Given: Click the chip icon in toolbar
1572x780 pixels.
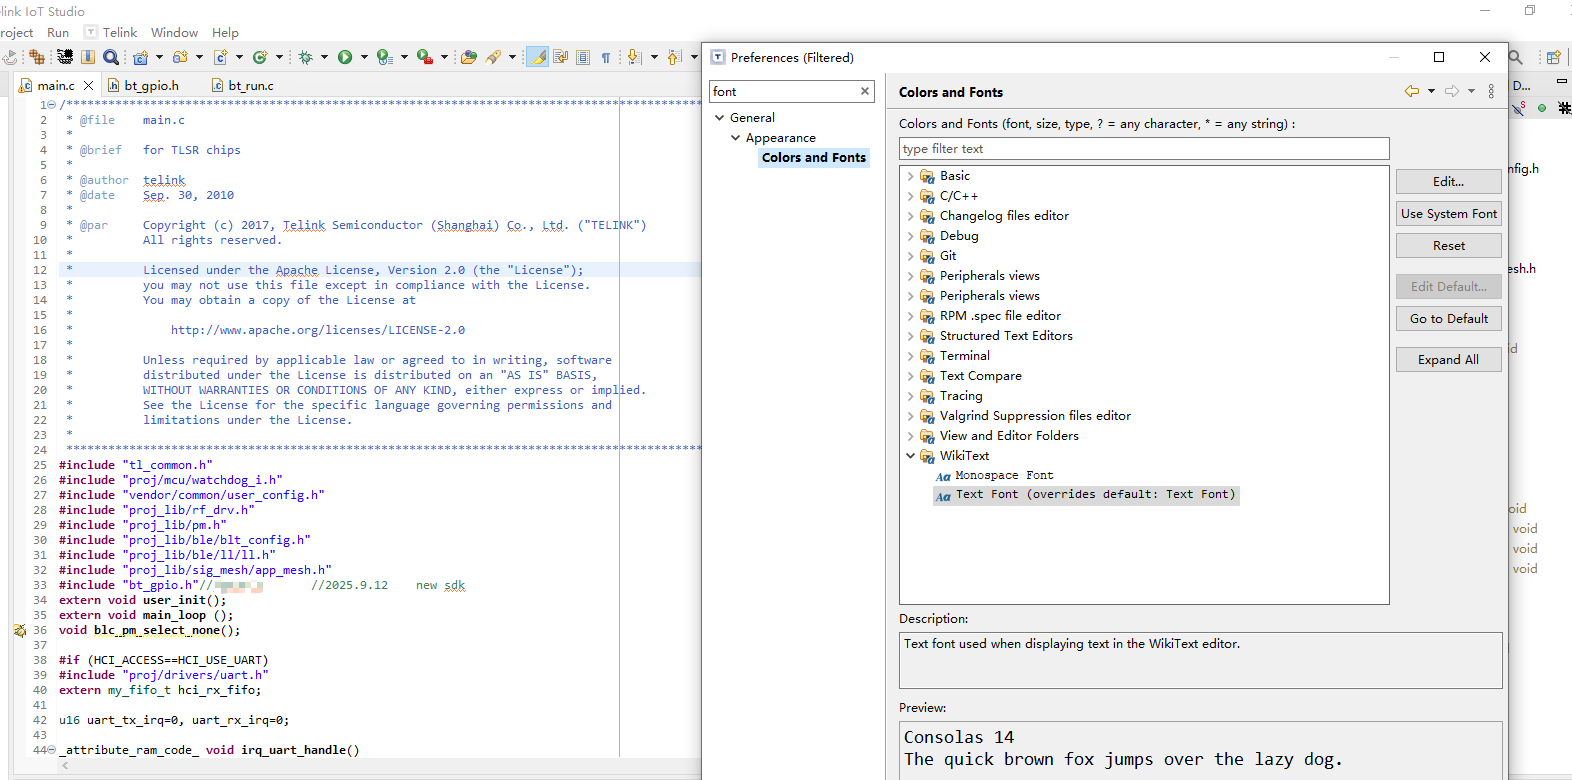Looking at the screenshot, I should tap(65, 57).
